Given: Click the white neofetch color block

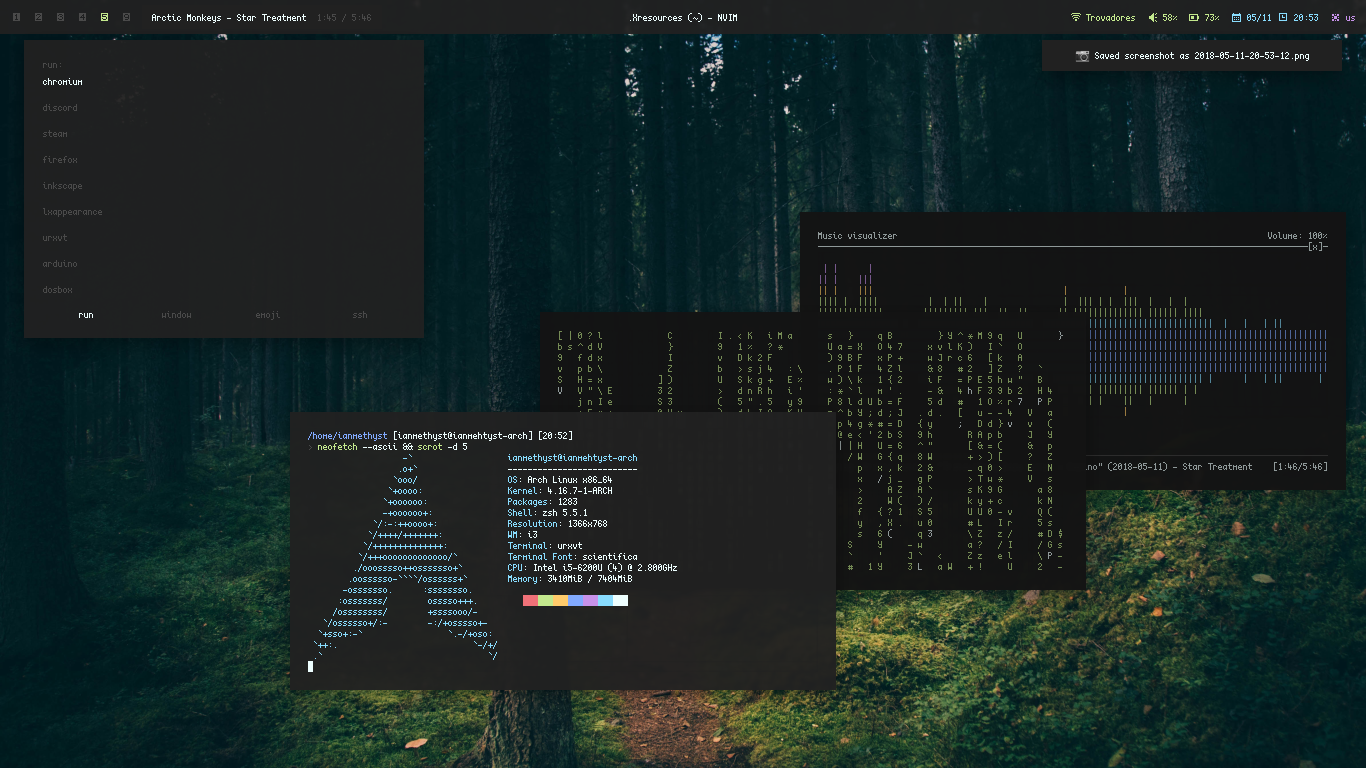Looking at the screenshot, I should pyautogui.click(x=620, y=600).
